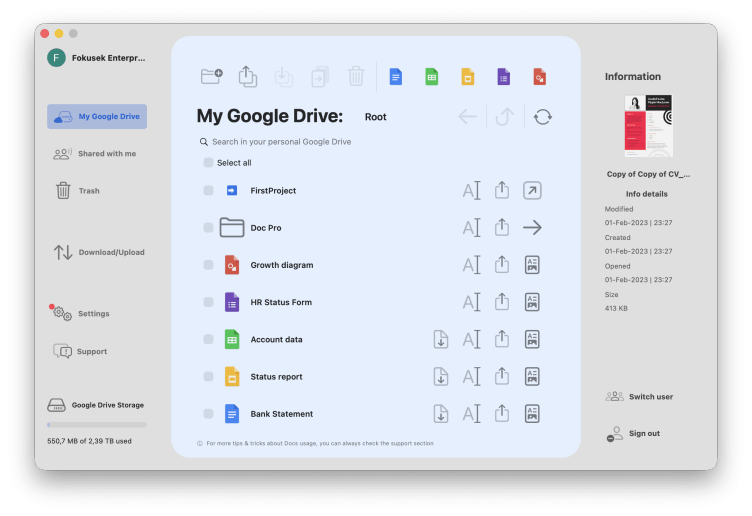752x516 pixels.
Task: Rename the HR Status Form file
Action: click(471, 302)
